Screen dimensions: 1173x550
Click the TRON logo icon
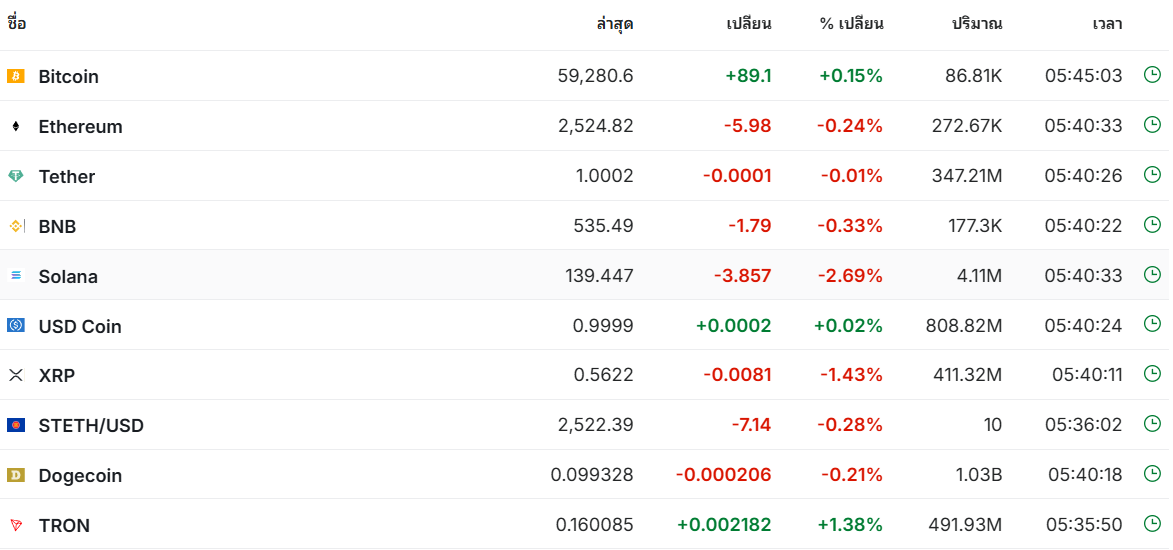15,525
